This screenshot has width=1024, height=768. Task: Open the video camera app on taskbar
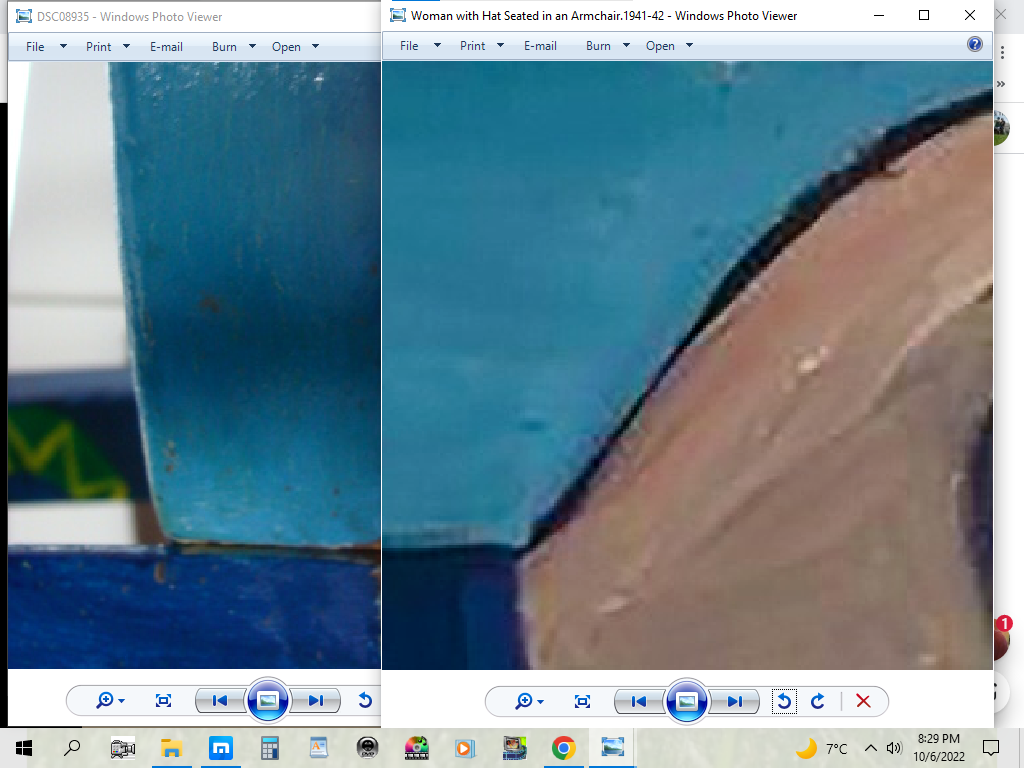pos(123,748)
